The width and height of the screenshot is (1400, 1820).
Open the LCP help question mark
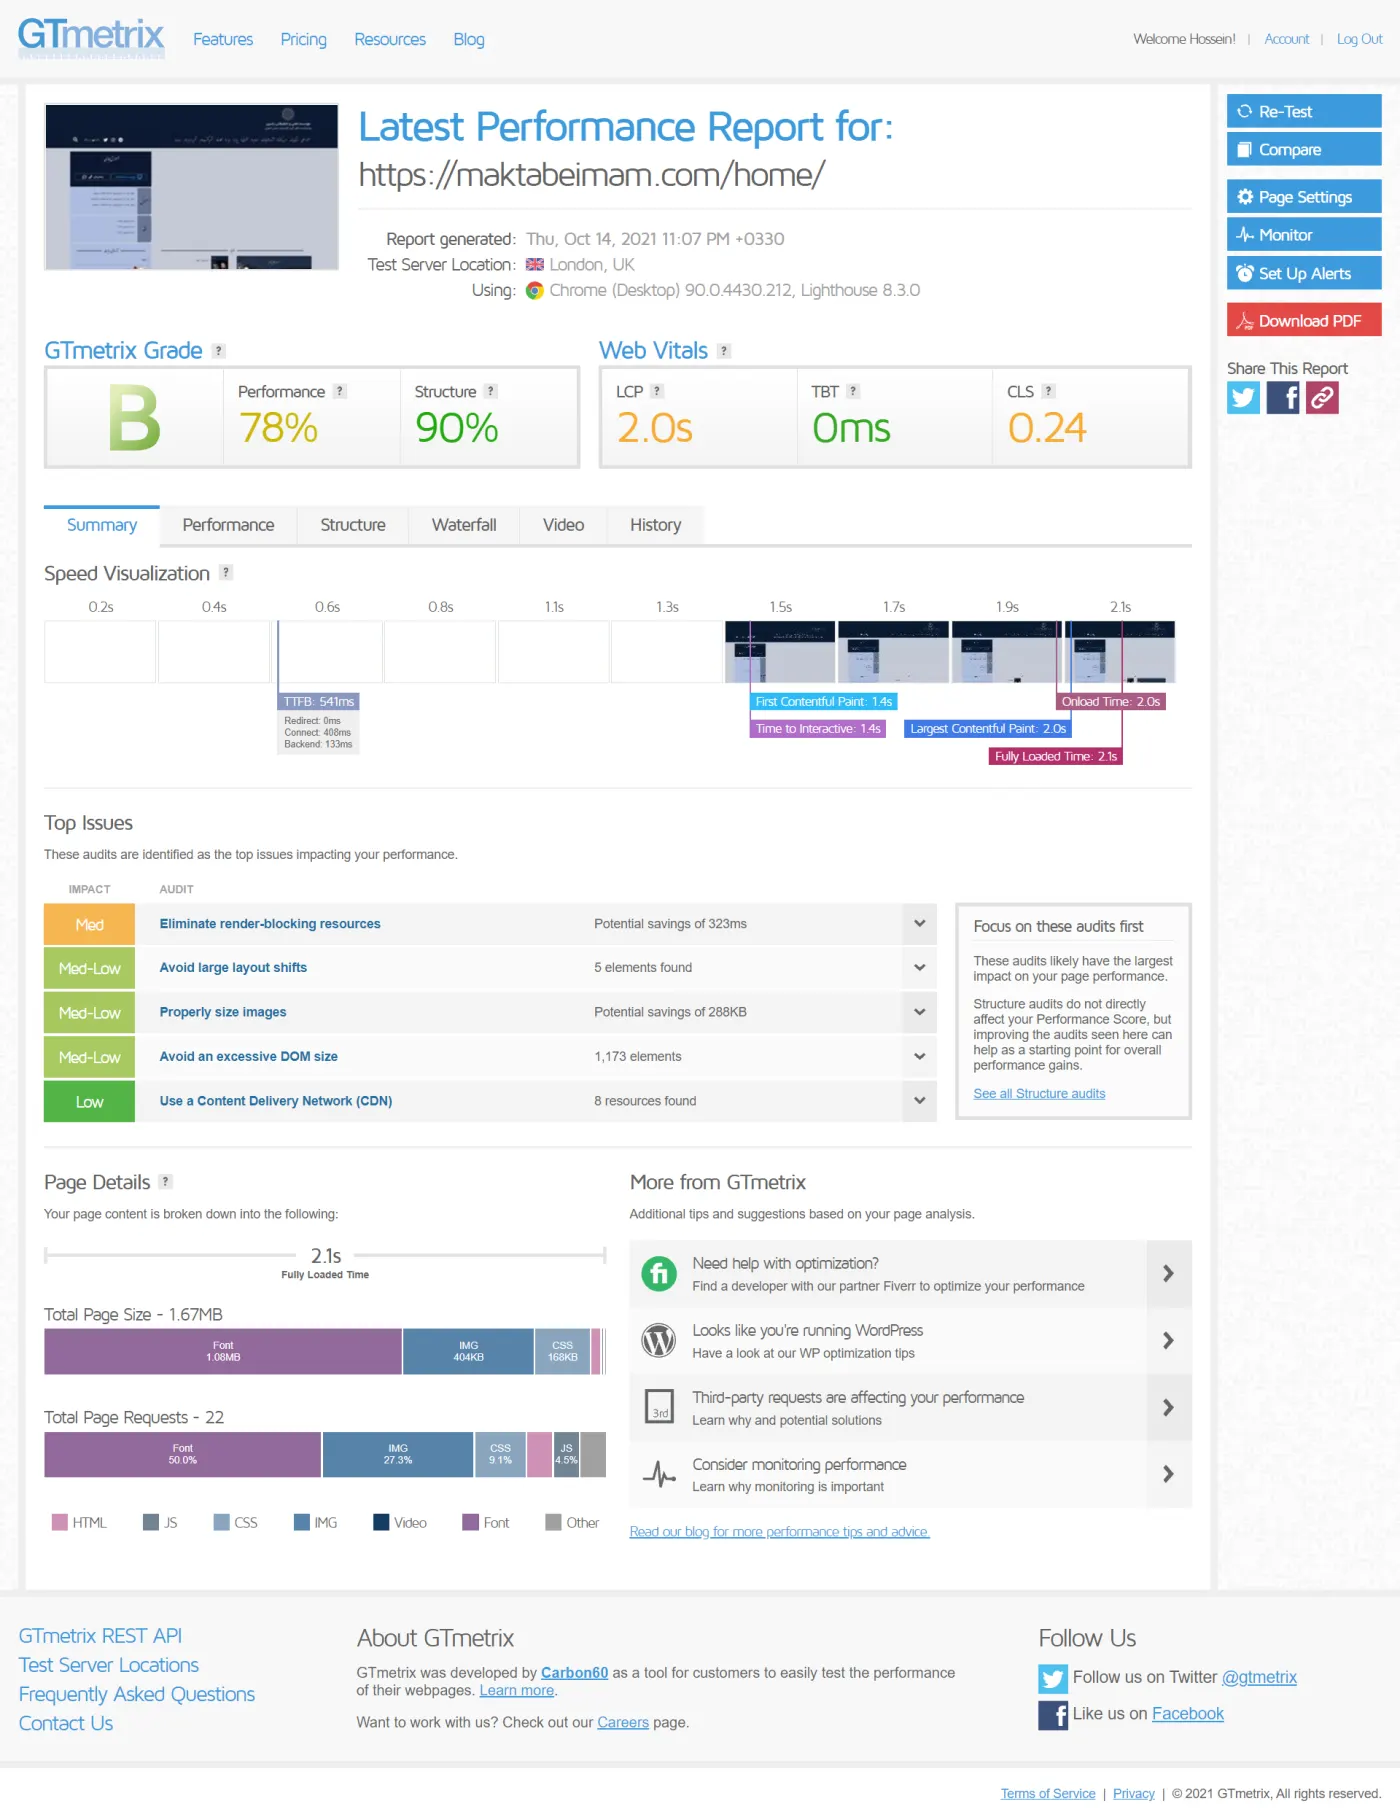[x=657, y=391]
